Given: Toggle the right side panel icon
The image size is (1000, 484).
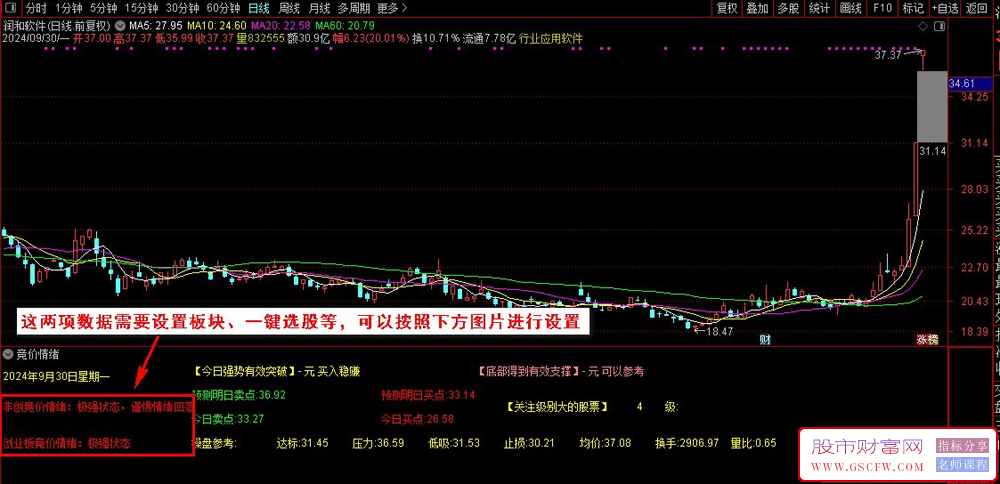Looking at the screenshot, I should (x=938, y=26).
